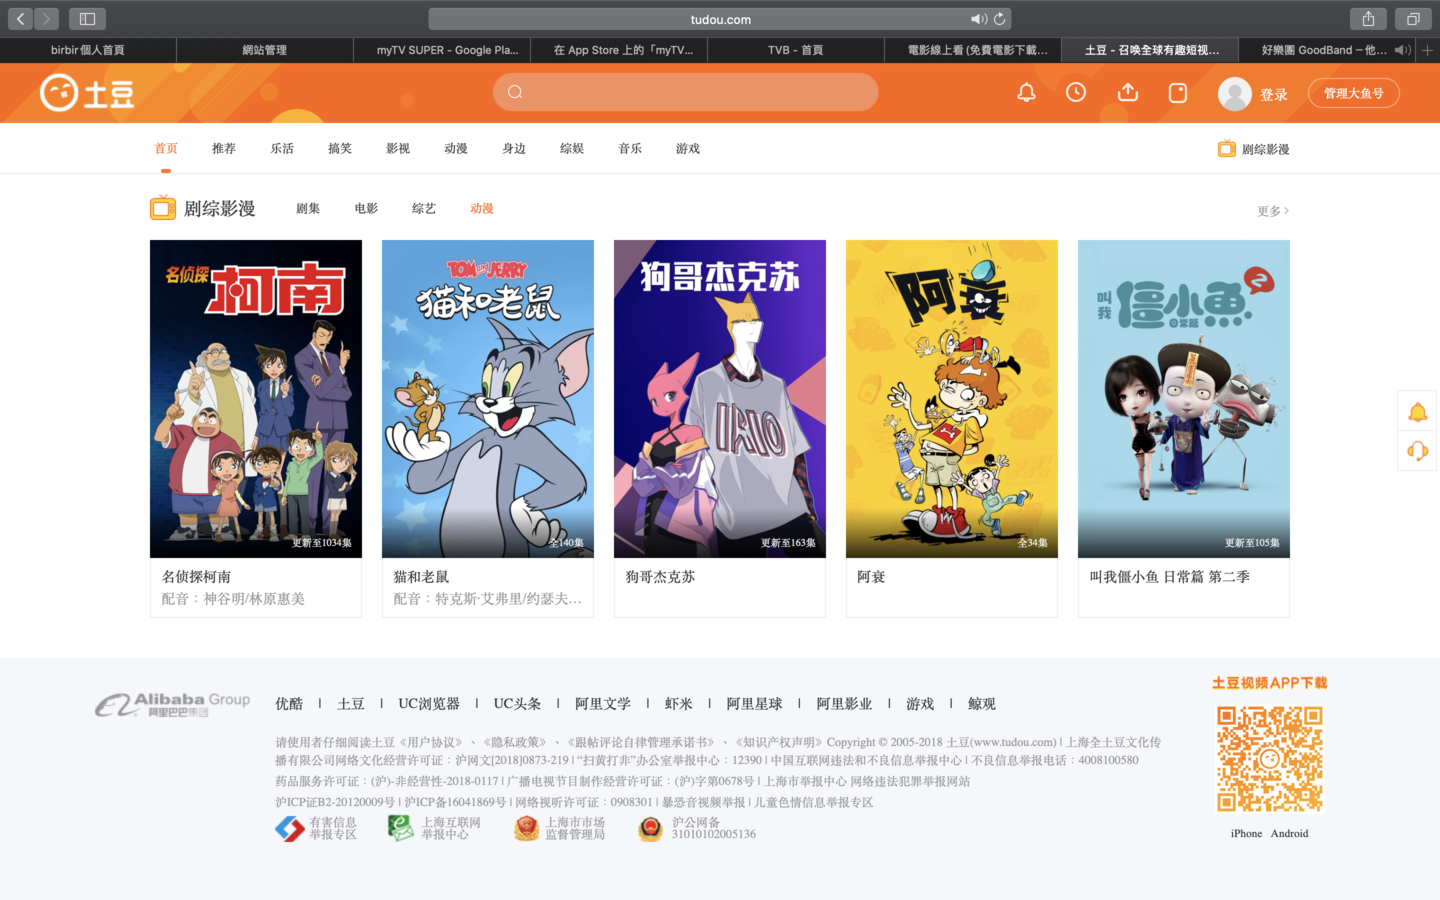1440x900 pixels.
Task: Click the 登录 login link
Action: pos(1274,94)
